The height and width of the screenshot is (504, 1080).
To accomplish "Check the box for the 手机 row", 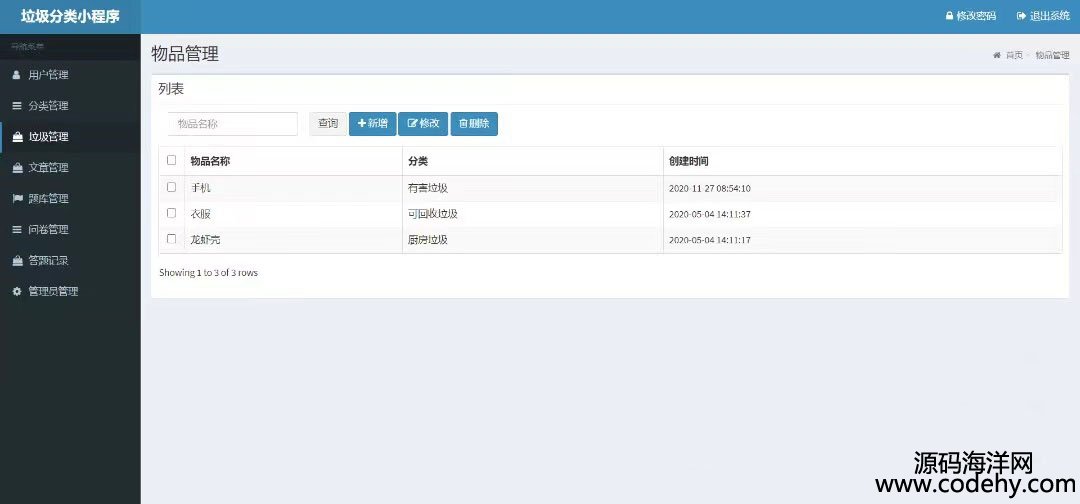I will [172, 187].
